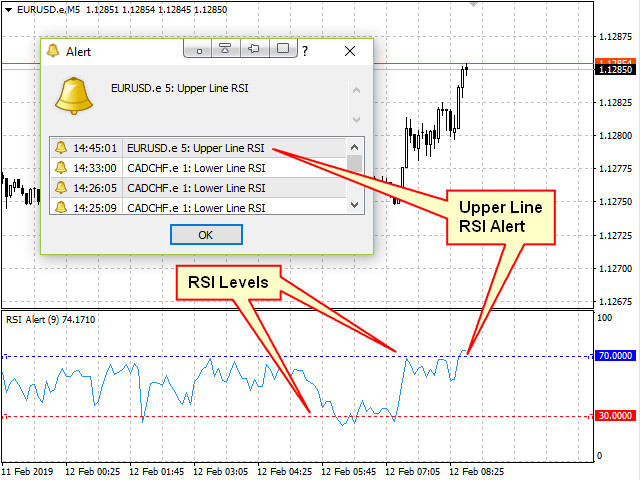The height and width of the screenshot is (480, 640).
Task: Click the bell icon in the 14:33:00 alert row
Action: coord(61,167)
